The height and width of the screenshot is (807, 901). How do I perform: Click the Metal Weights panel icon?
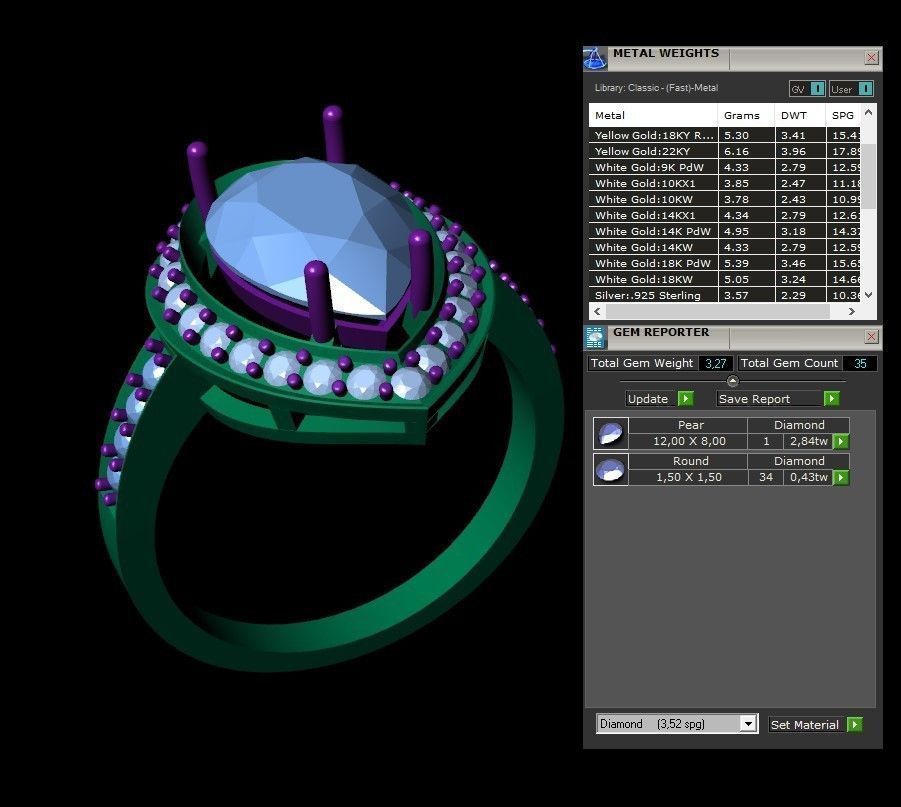coord(595,58)
